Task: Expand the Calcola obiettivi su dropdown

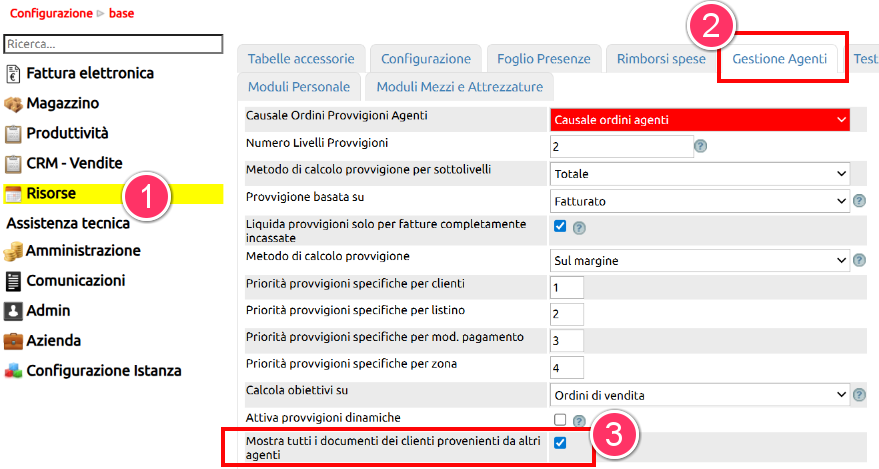Action: pos(700,394)
